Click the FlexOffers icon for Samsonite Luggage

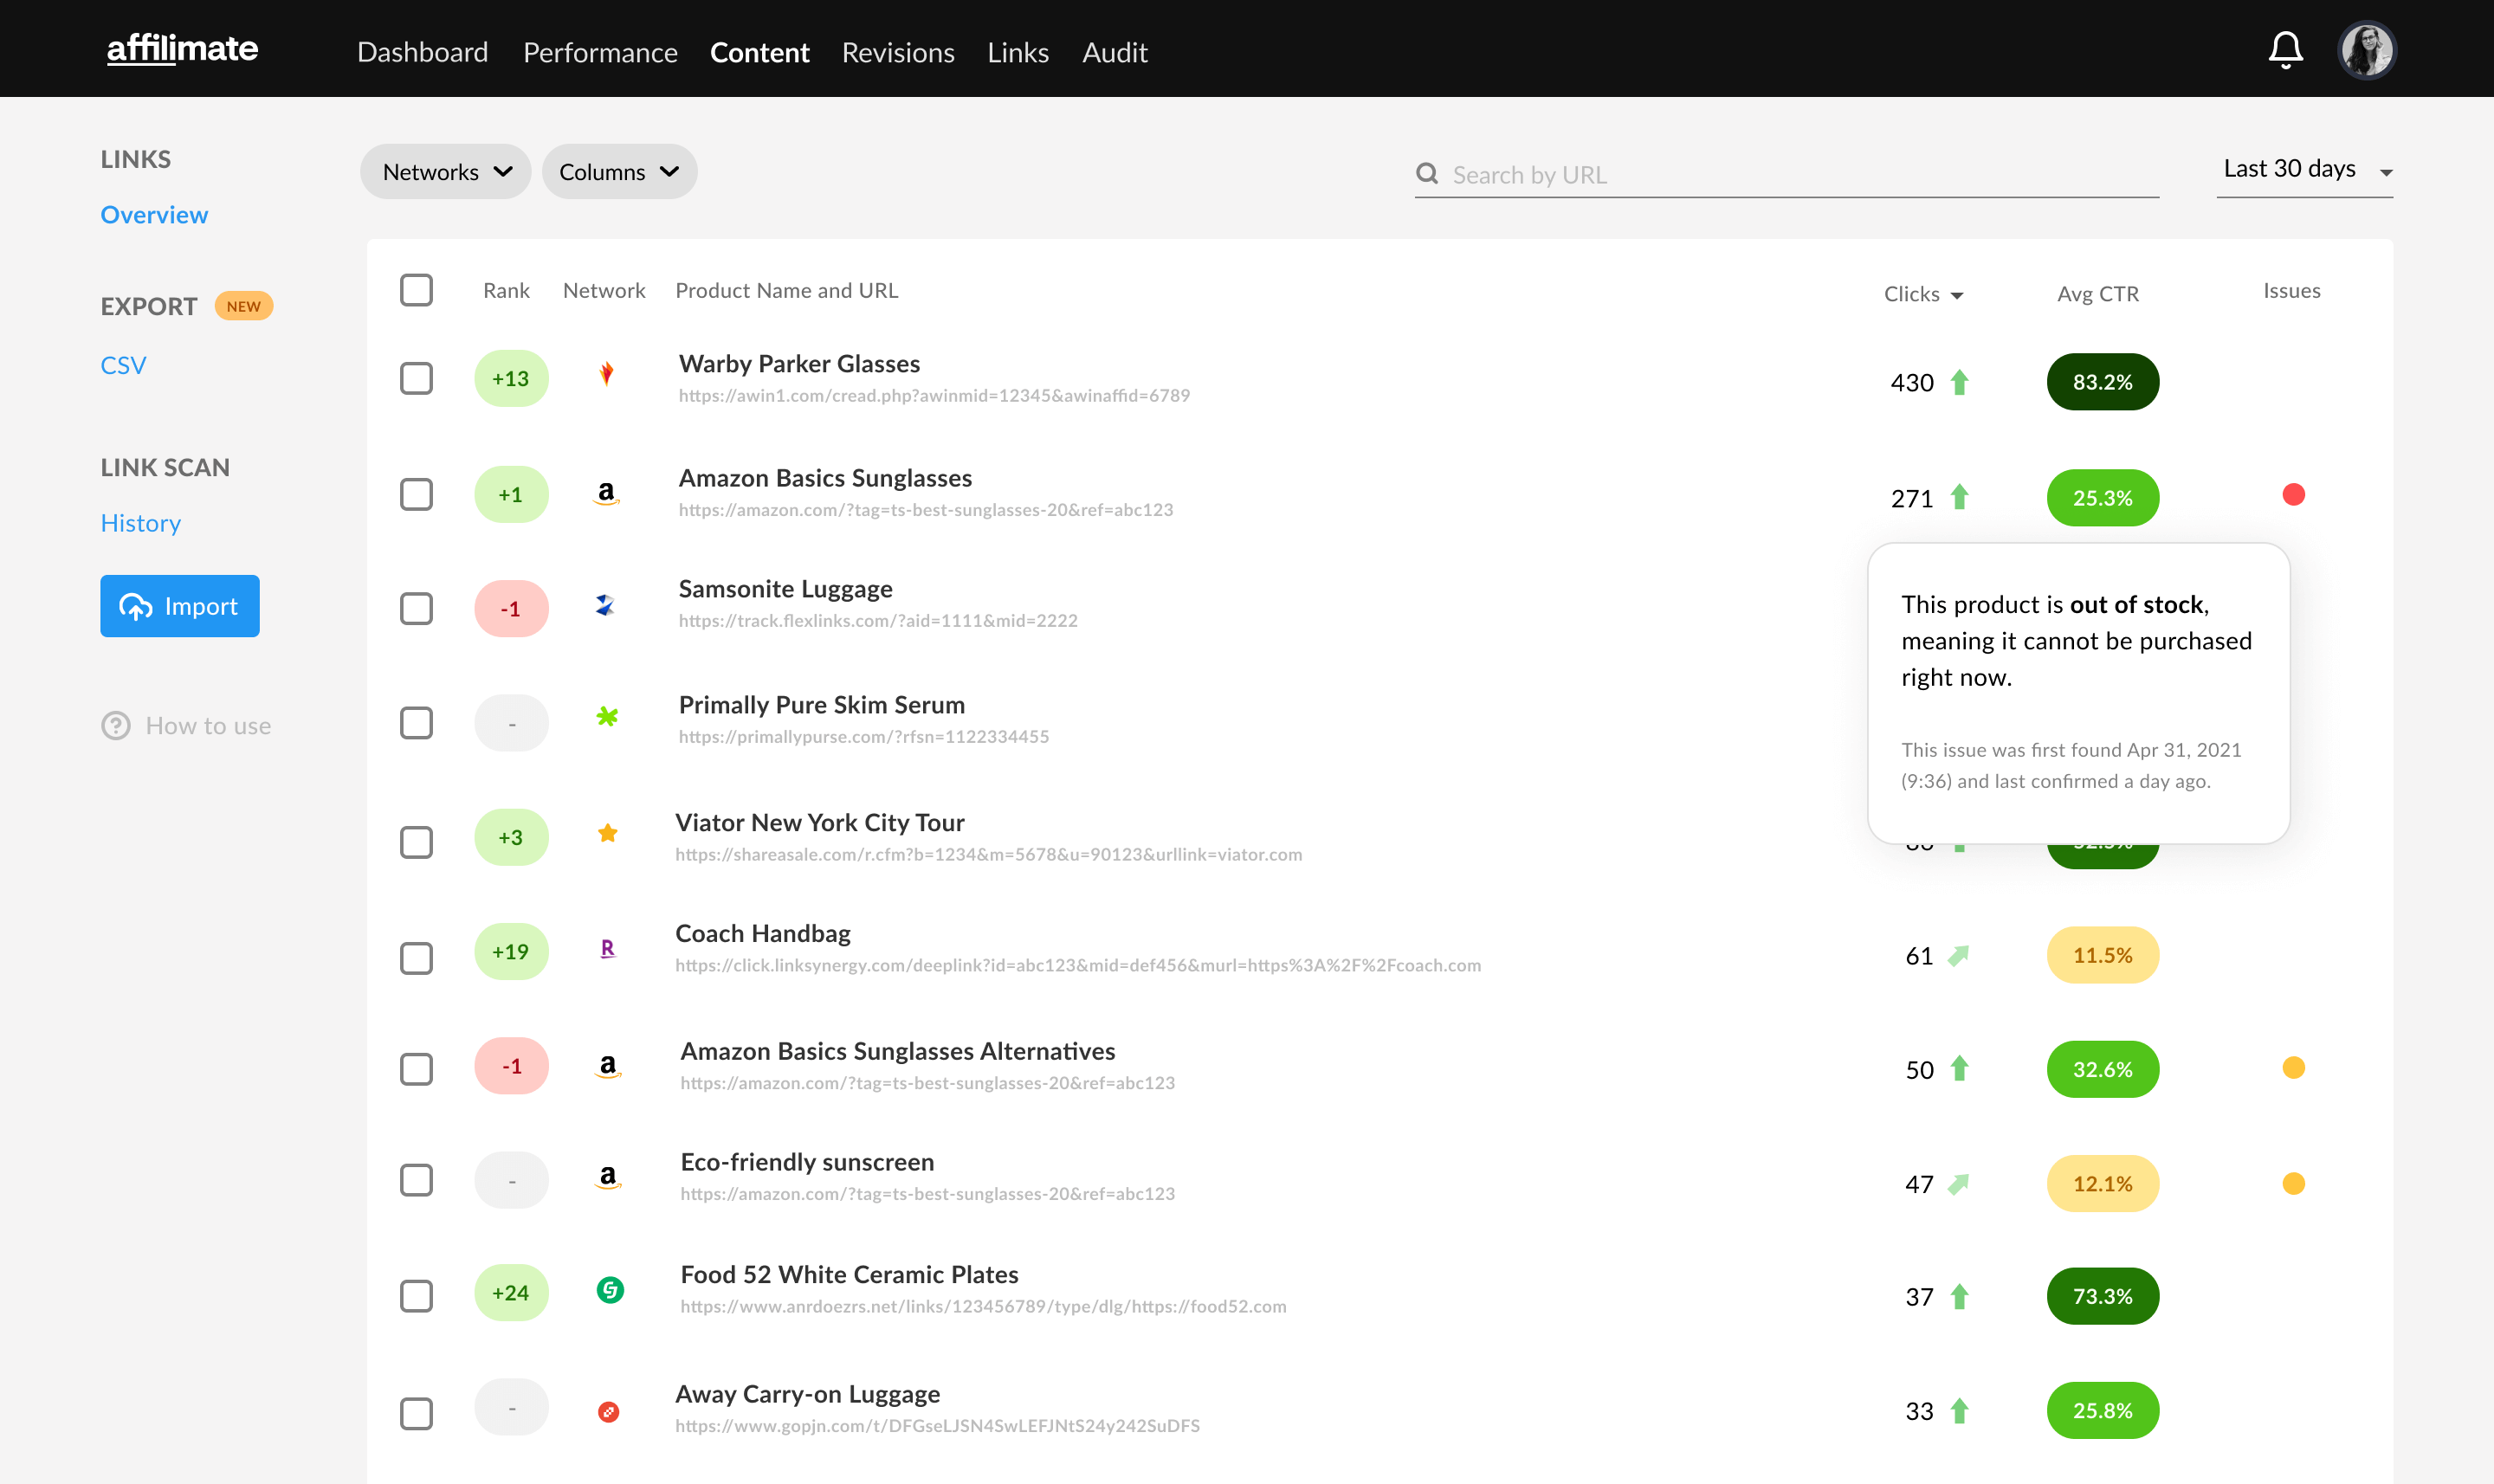[605, 605]
